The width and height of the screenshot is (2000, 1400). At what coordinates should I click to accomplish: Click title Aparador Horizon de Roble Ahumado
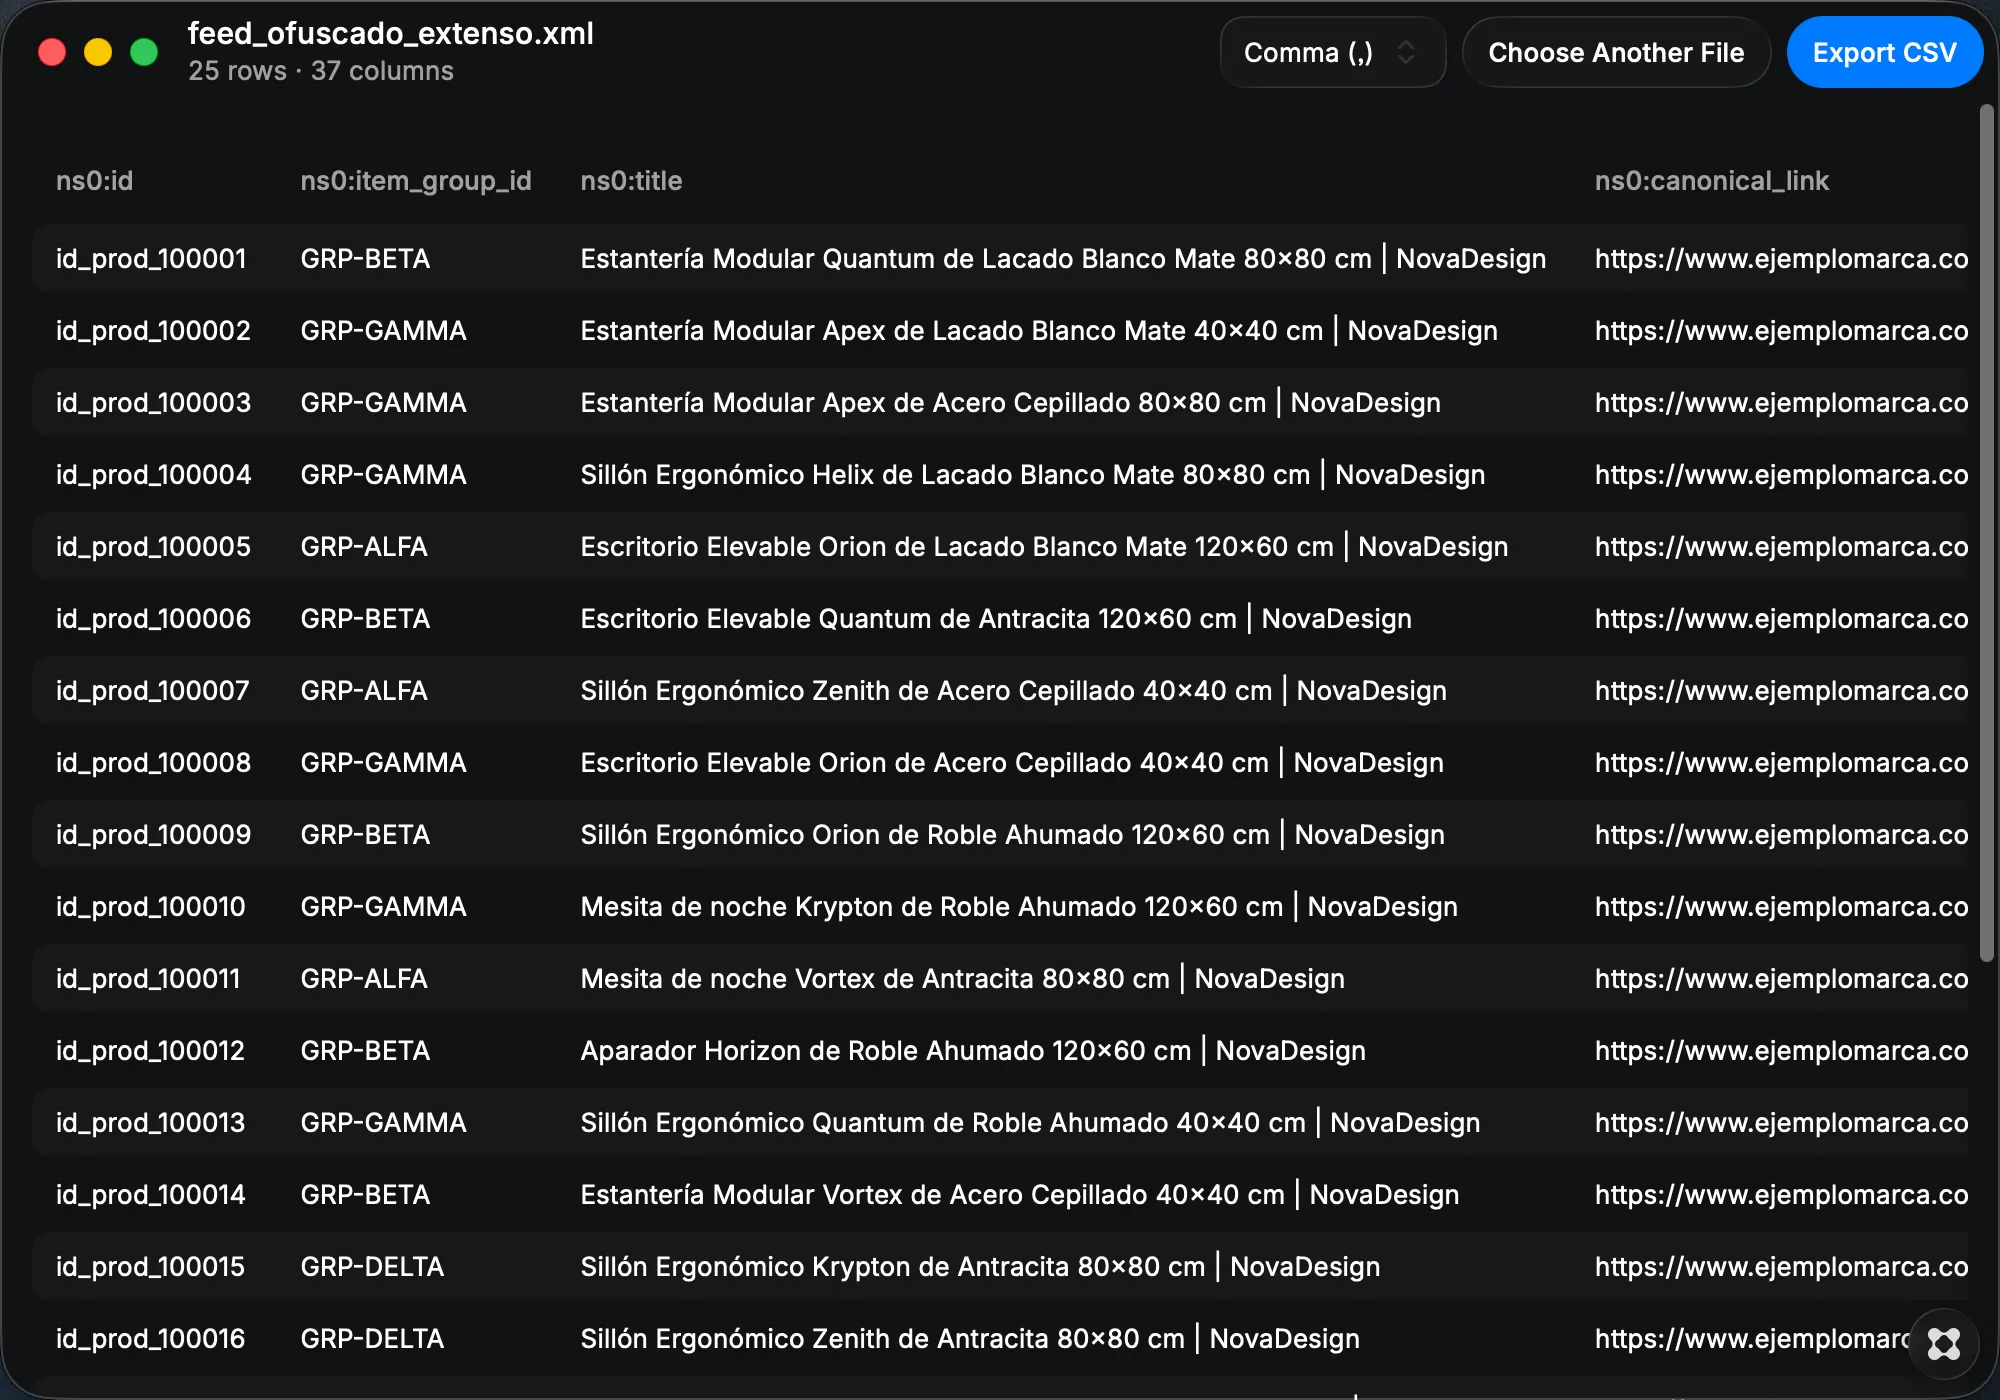pyautogui.click(x=973, y=1051)
